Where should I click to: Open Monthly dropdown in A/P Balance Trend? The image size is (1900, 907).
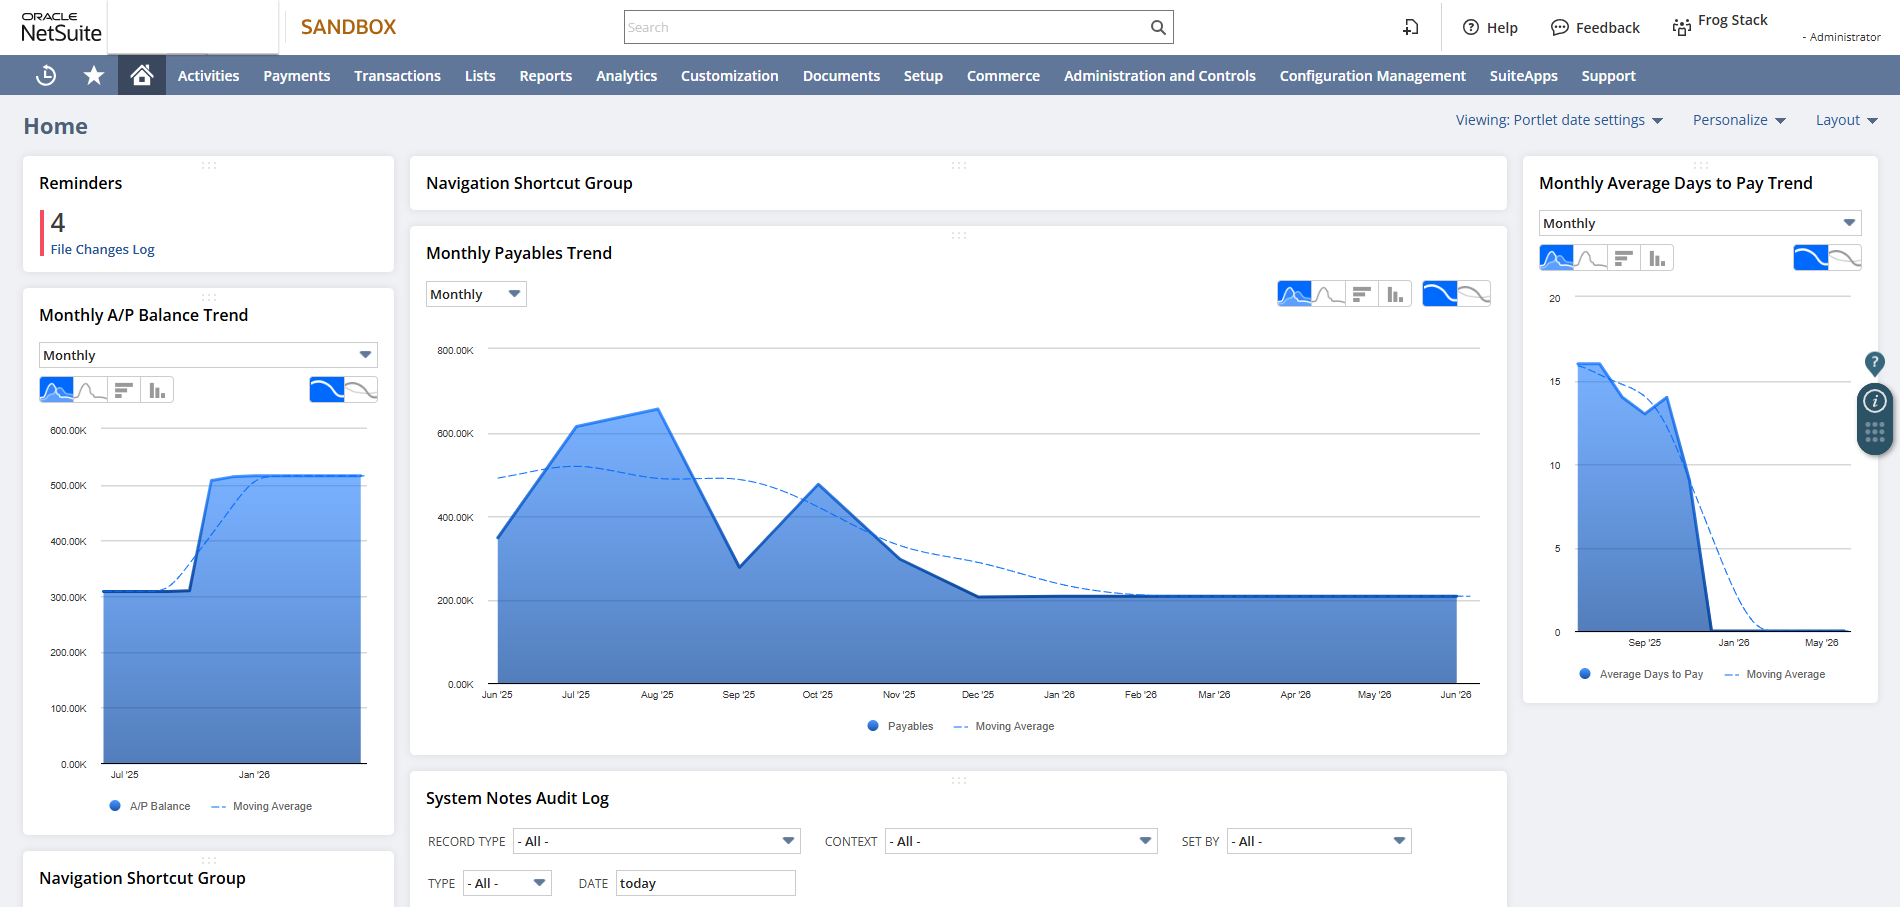tap(208, 355)
